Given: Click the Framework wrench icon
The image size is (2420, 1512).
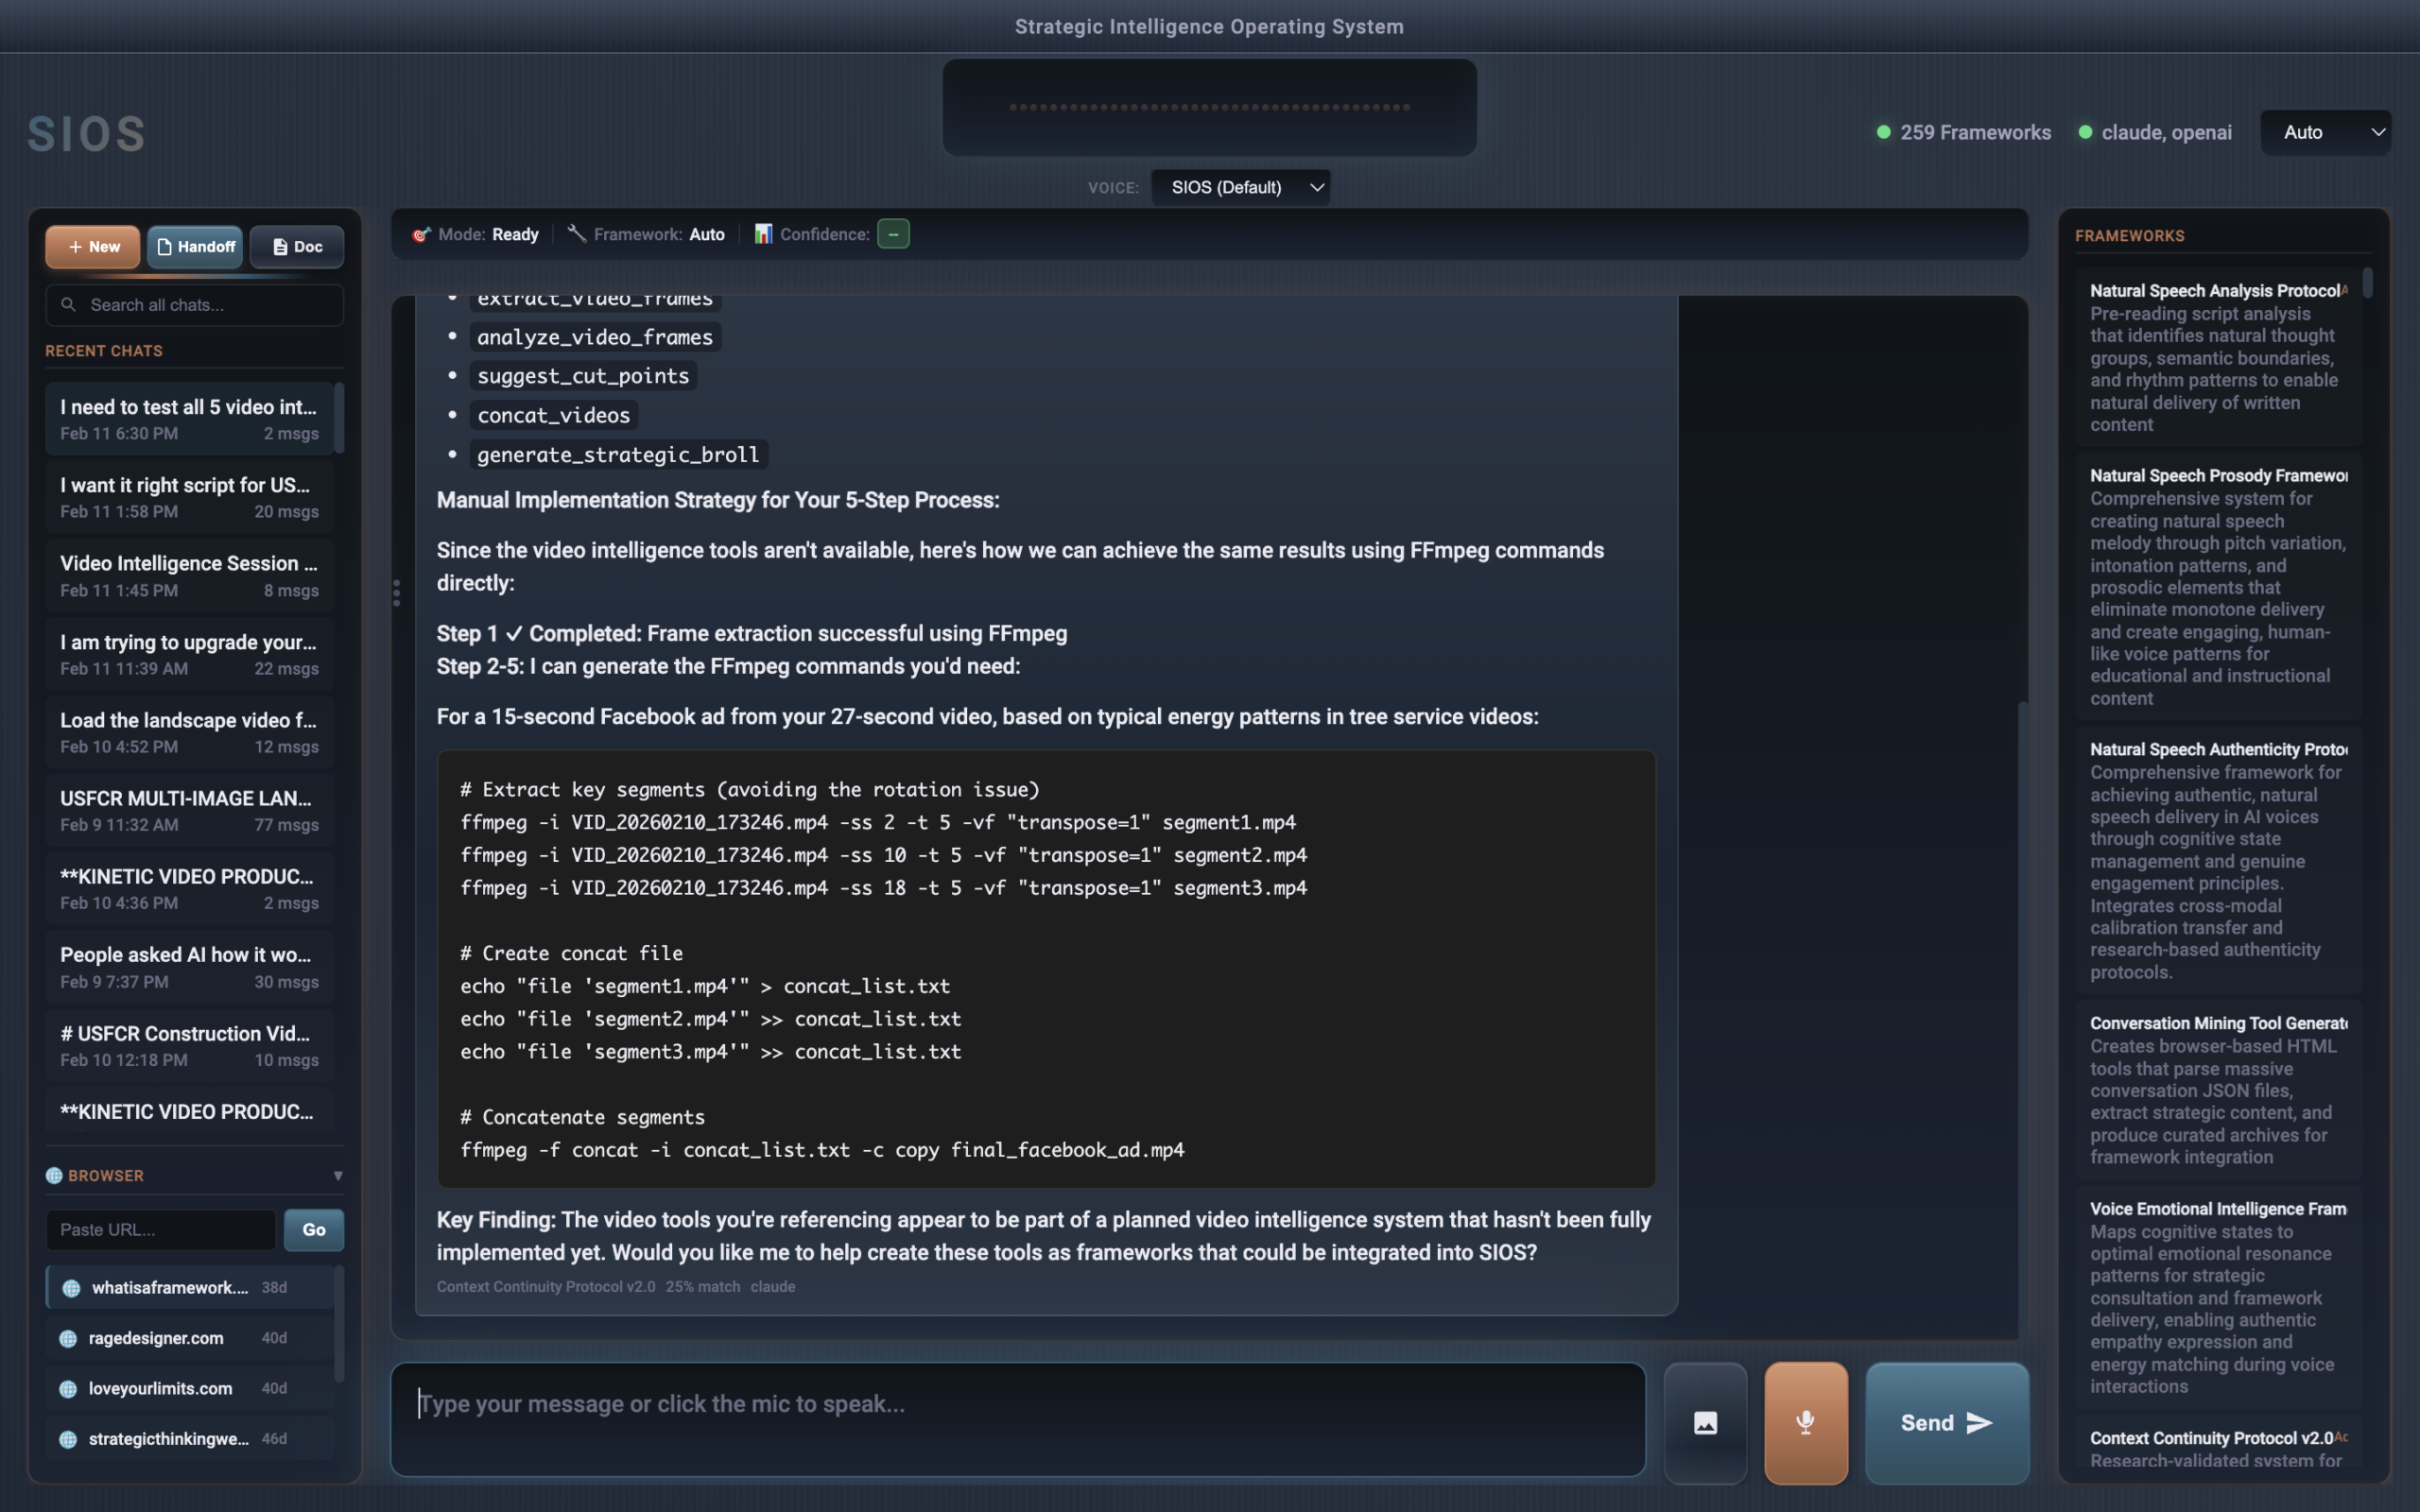Looking at the screenshot, I should coord(577,234).
